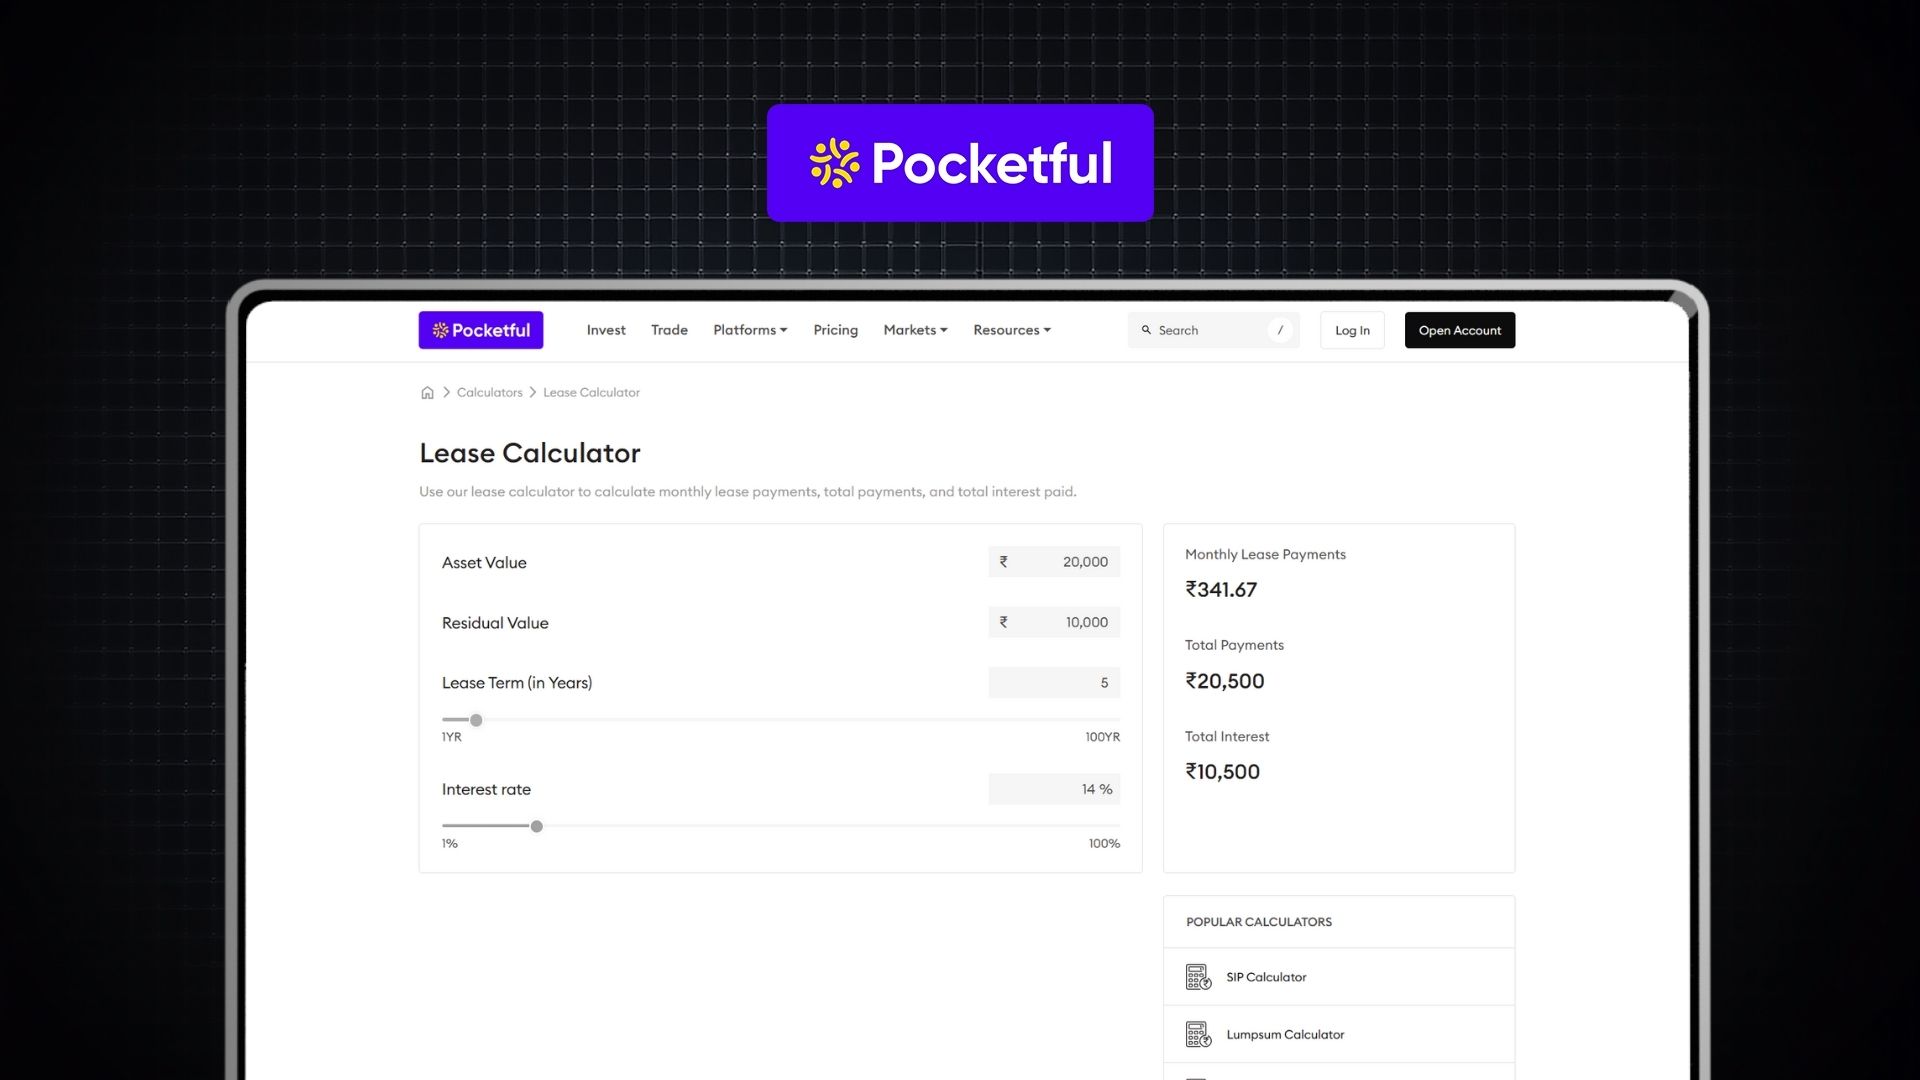Expand the Platforms dropdown menu
Screen dimensions: 1920x1080
point(750,330)
